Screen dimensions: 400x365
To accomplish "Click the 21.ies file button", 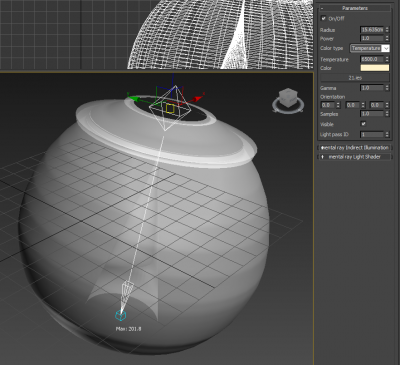I will (355, 78).
